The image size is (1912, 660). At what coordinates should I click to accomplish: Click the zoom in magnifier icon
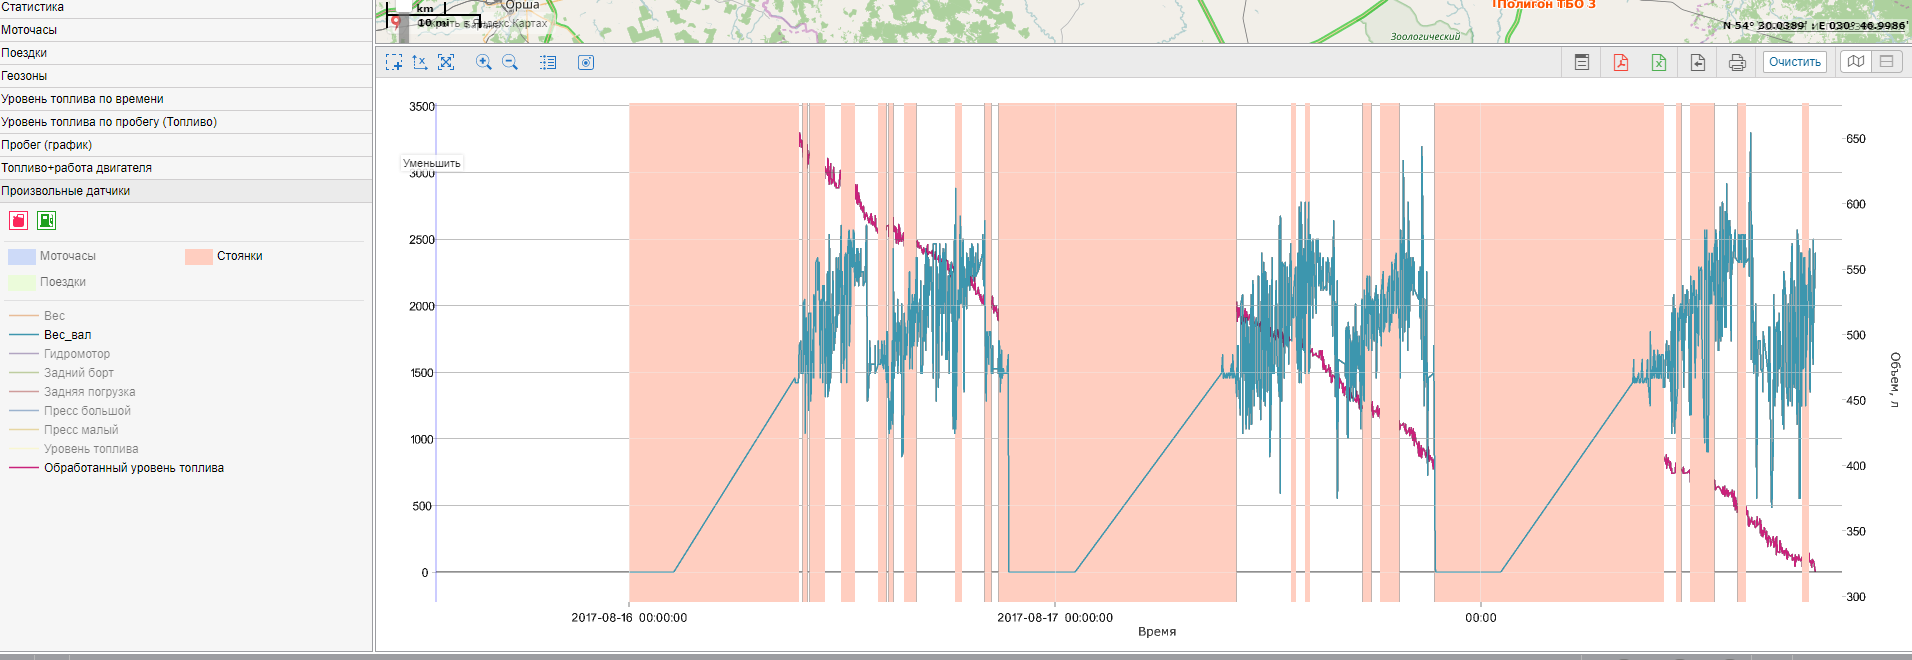(484, 62)
